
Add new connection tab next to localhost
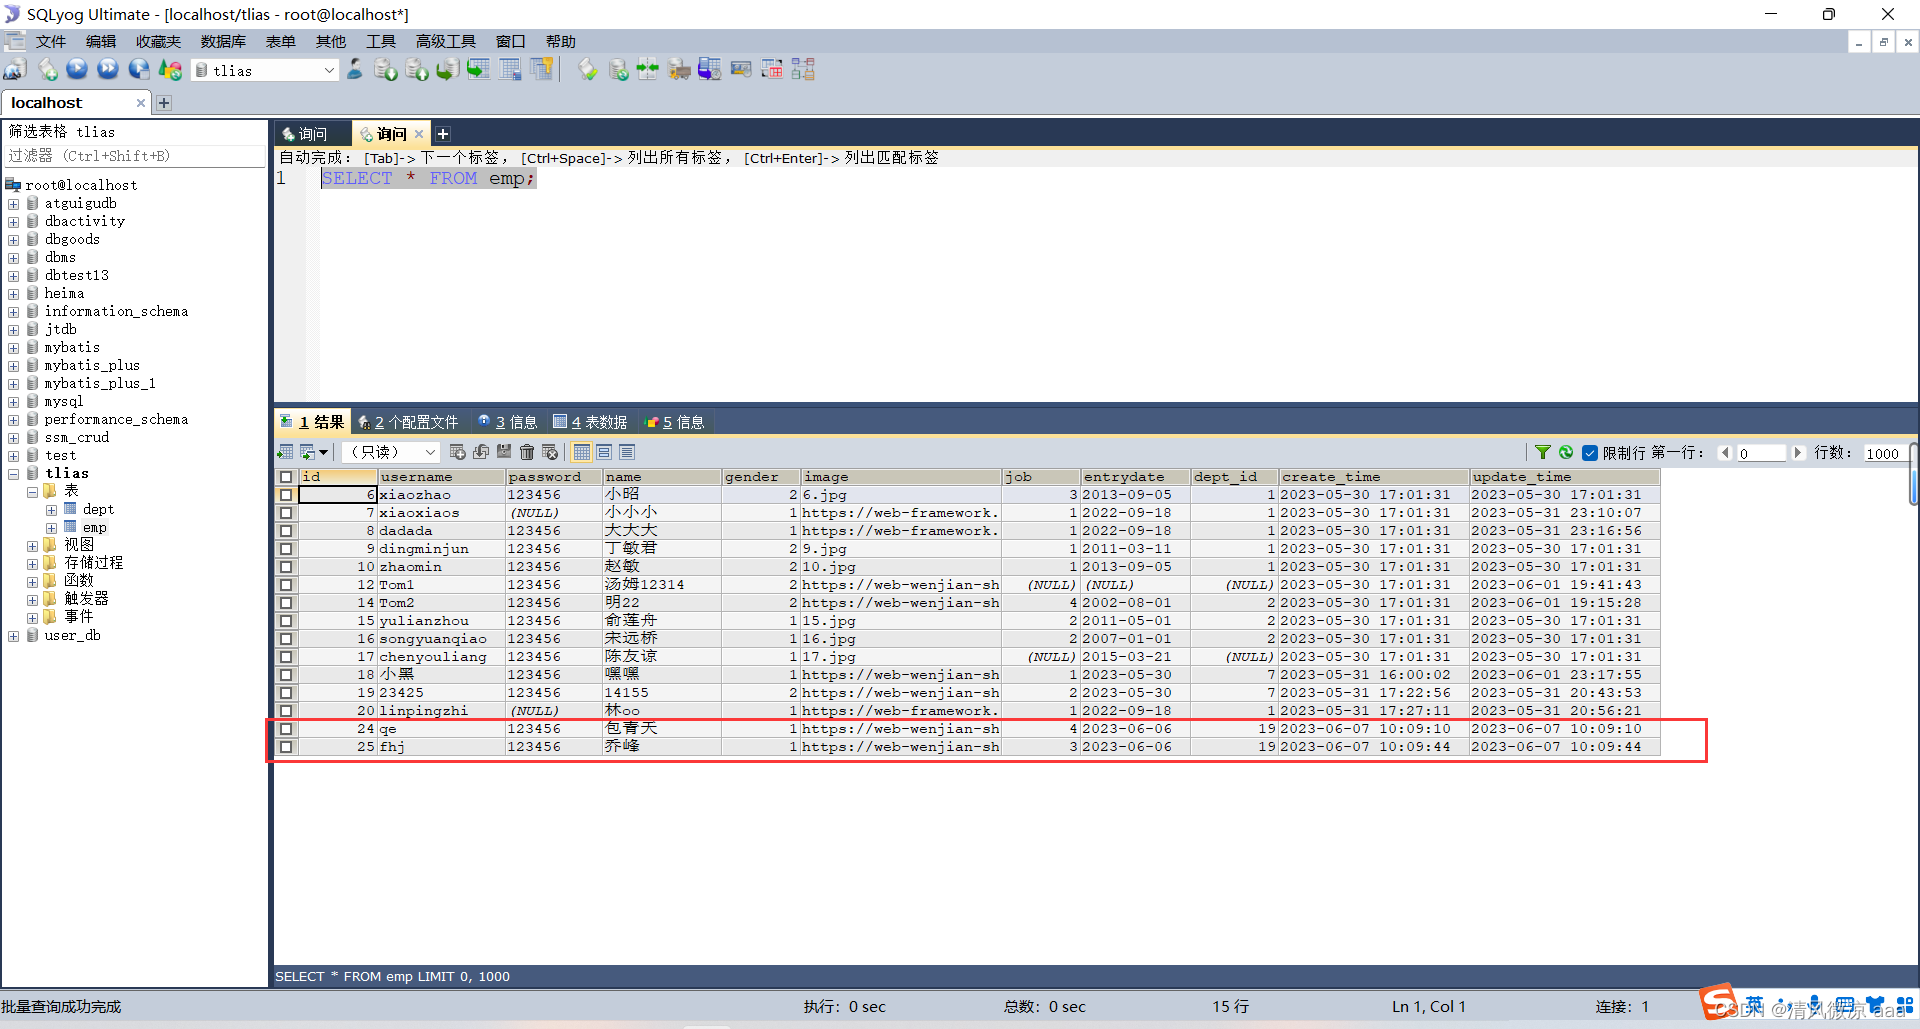164,103
